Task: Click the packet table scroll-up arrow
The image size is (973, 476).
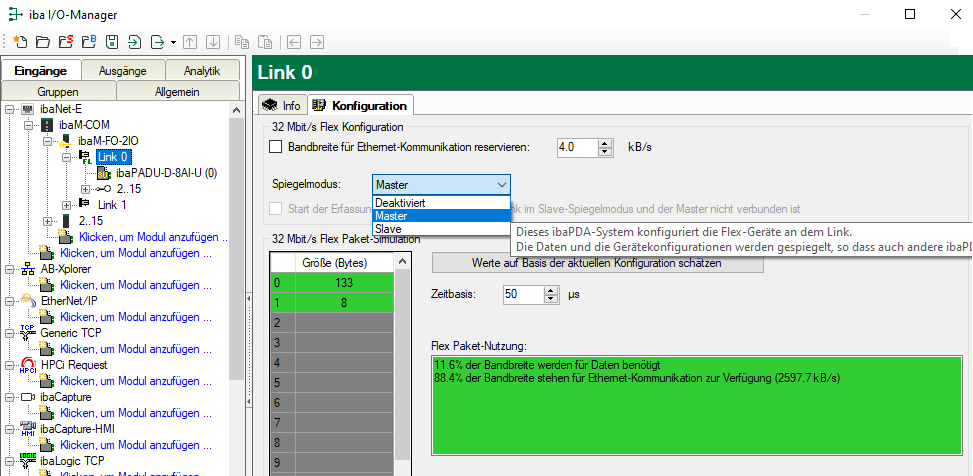Action: [x=403, y=262]
